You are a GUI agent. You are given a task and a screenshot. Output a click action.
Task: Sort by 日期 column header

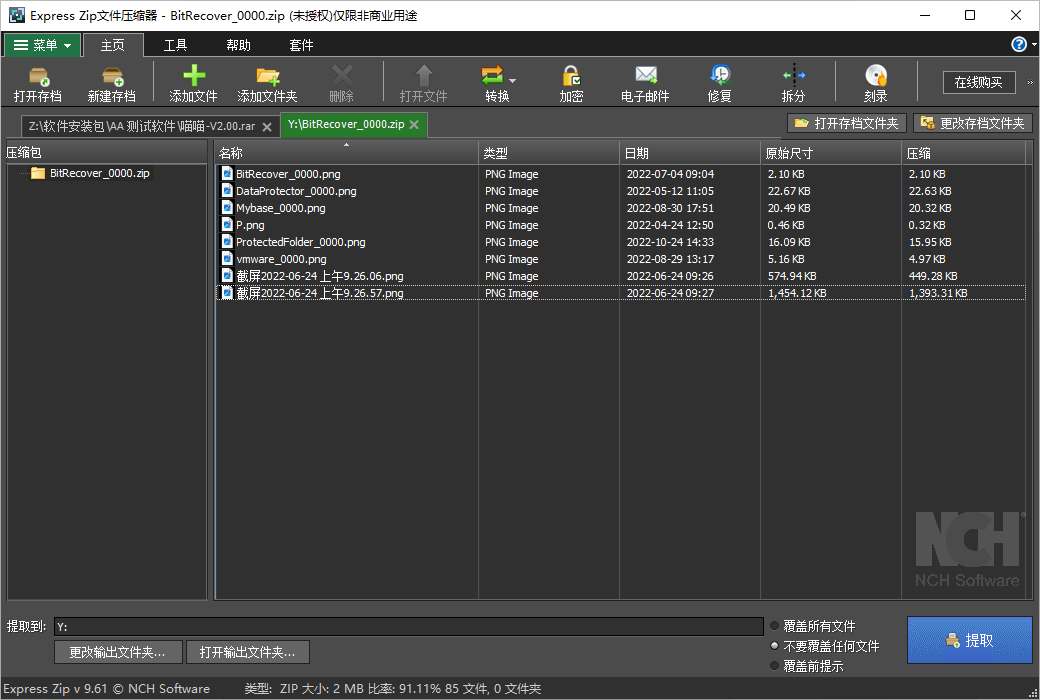click(x=690, y=153)
